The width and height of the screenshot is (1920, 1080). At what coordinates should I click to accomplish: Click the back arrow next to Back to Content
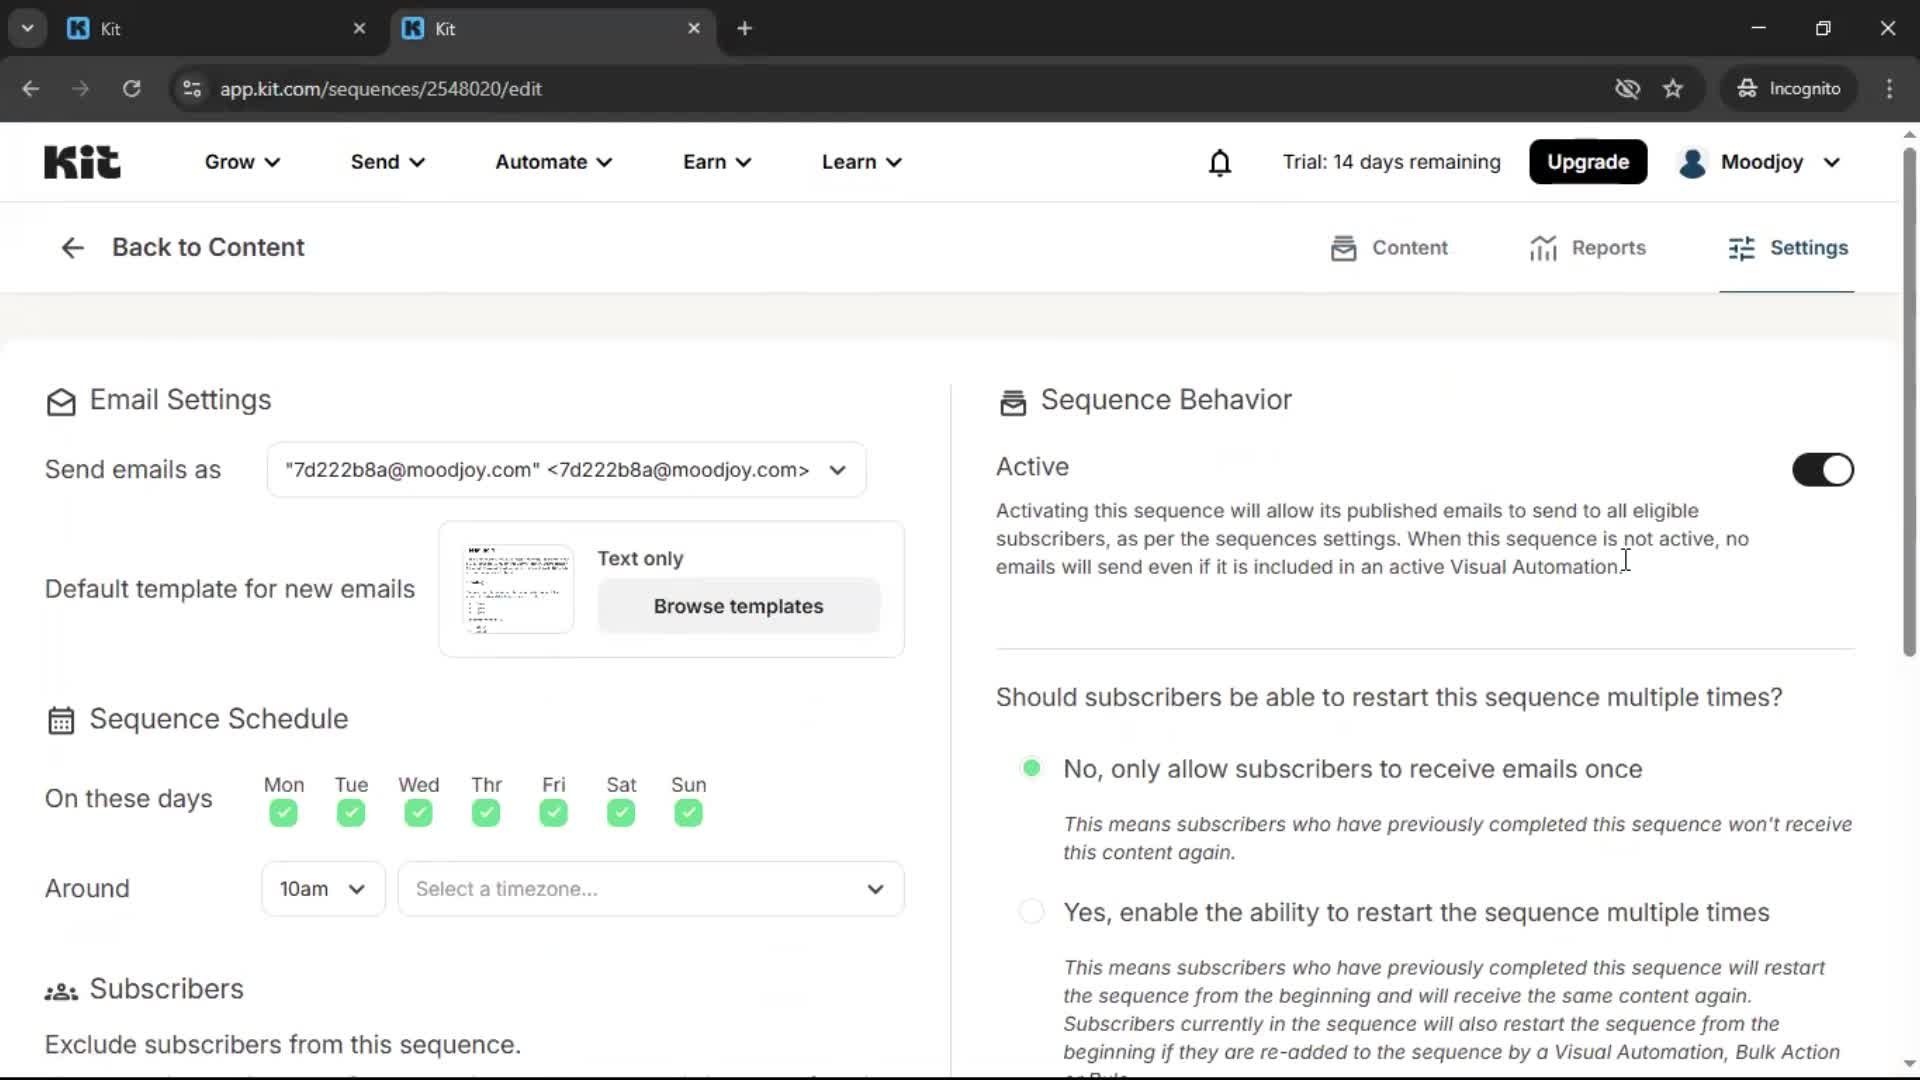tap(71, 247)
